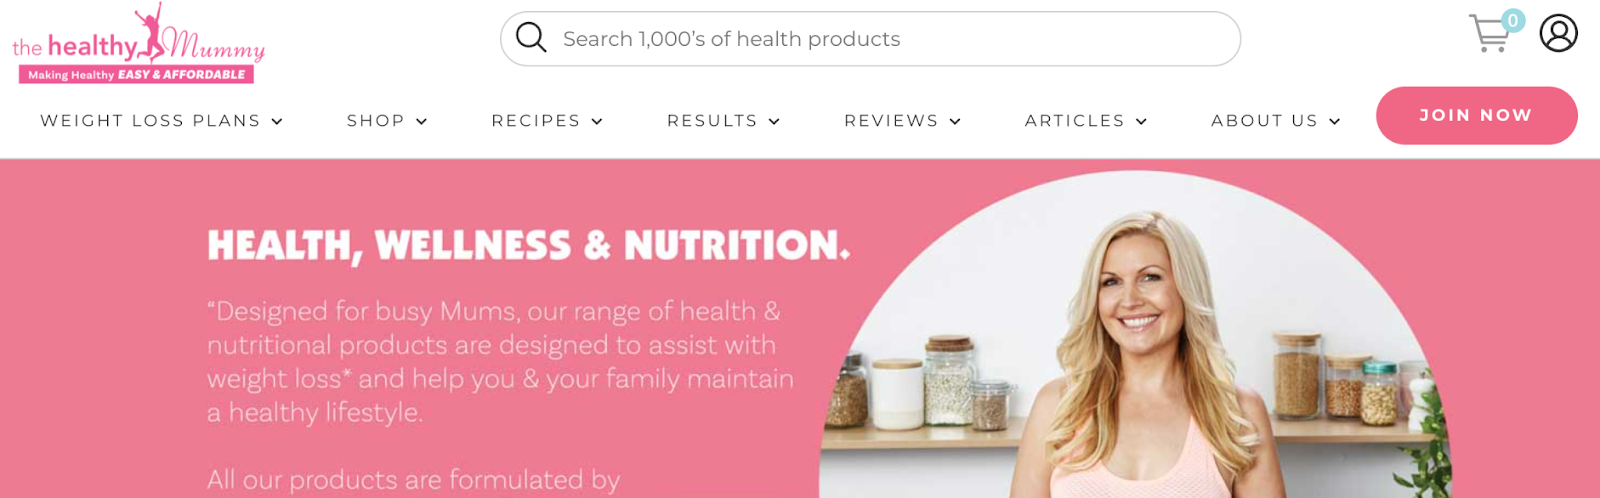1600x498 pixels.
Task: Open the Shop menu
Action: (375, 121)
